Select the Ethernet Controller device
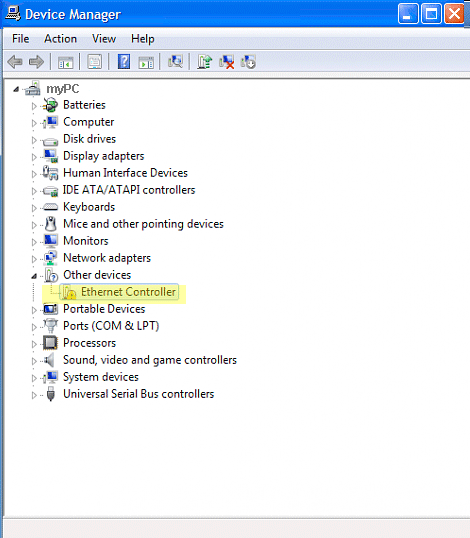This screenshot has height=538, width=470. click(128, 292)
